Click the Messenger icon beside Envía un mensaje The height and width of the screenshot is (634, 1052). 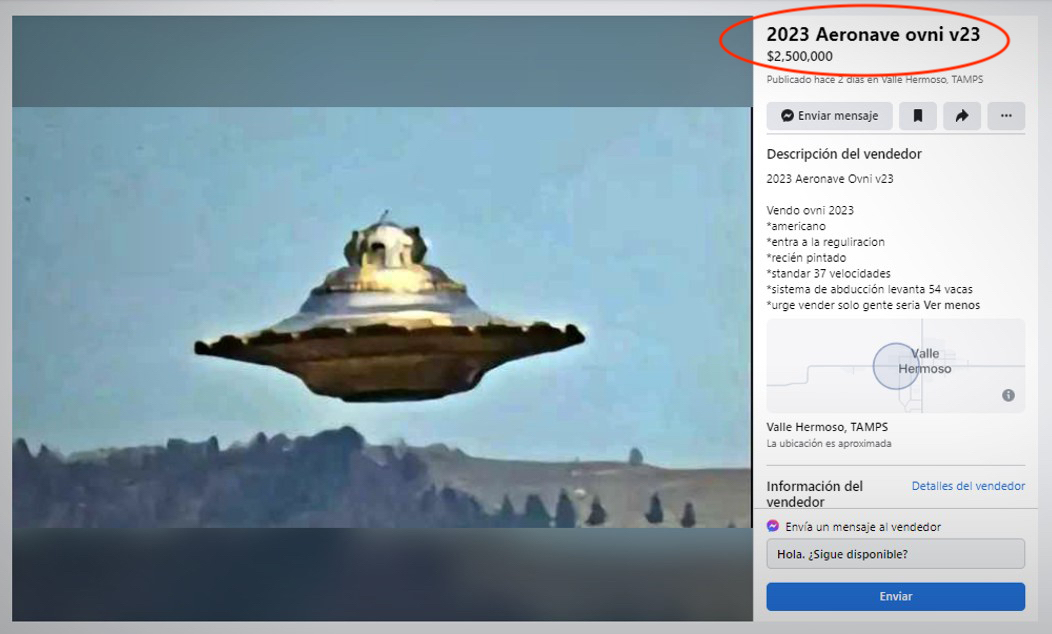pyautogui.click(x=773, y=526)
